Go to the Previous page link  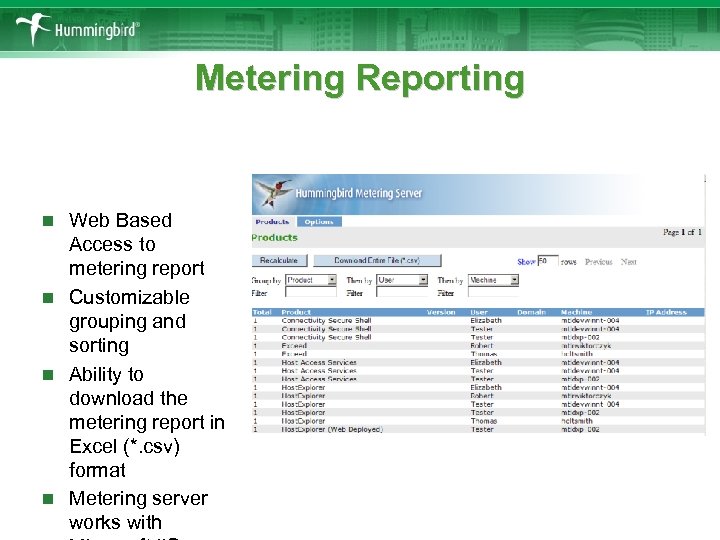599,262
